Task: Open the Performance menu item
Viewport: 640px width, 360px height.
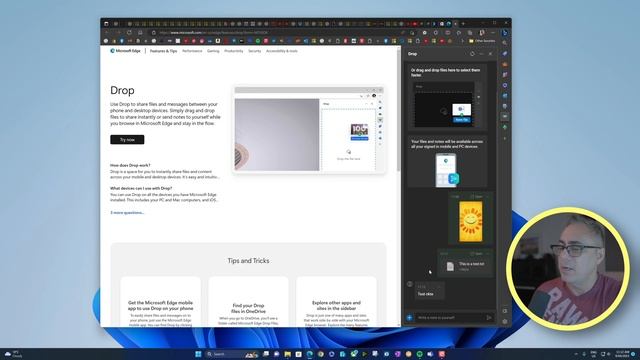Action: [192, 51]
